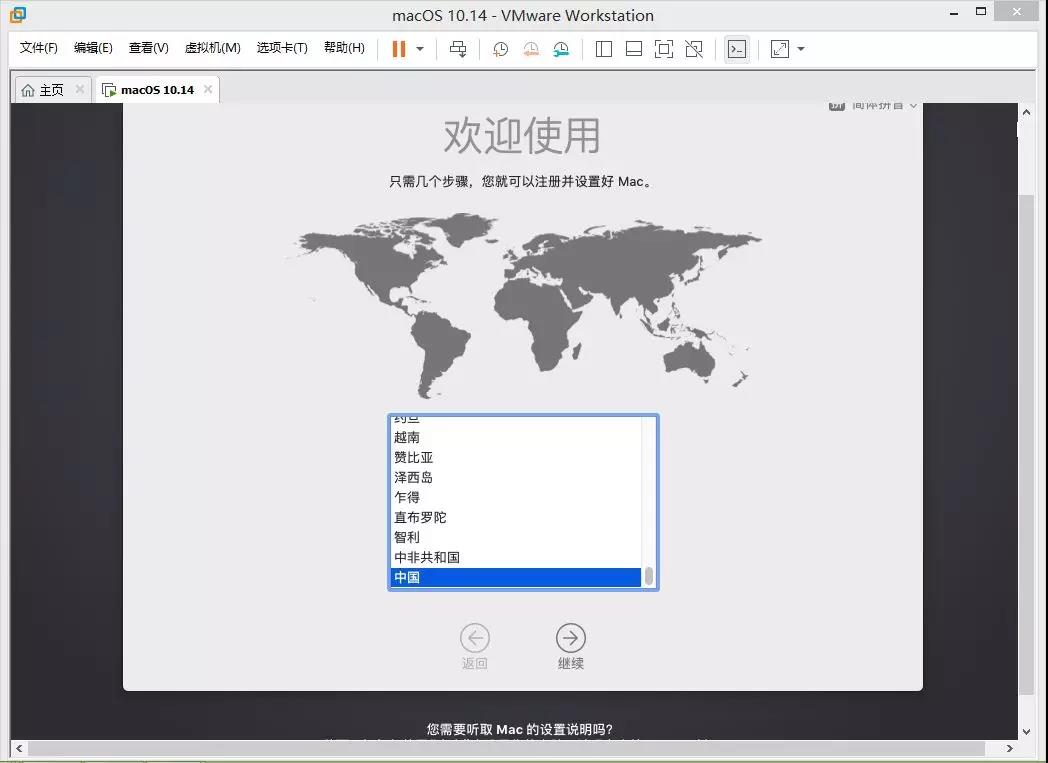
Task: Select 智利 in the country list
Action: (x=407, y=537)
